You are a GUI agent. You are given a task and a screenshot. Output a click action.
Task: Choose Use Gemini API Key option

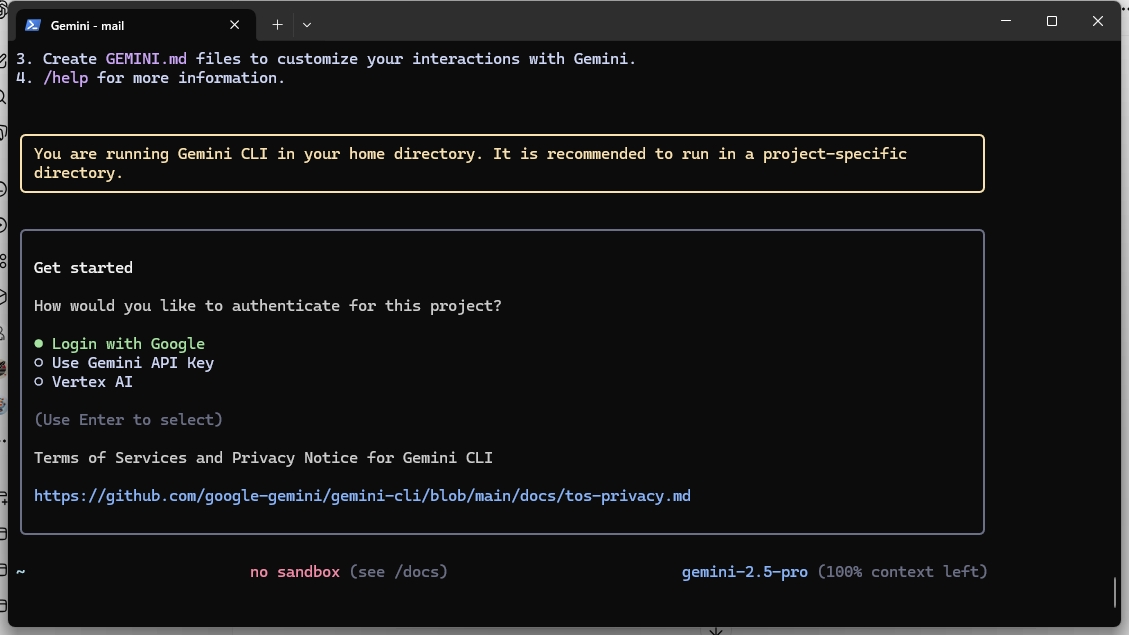[x=132, y=363]
